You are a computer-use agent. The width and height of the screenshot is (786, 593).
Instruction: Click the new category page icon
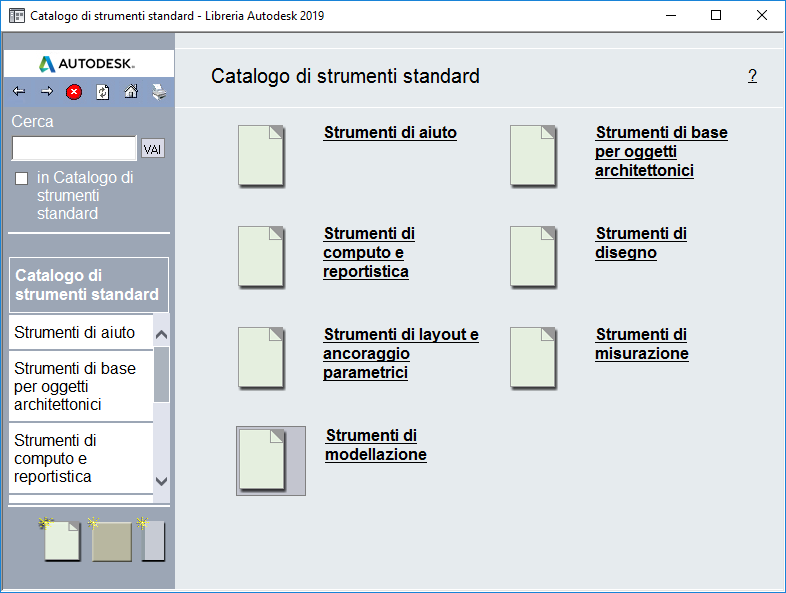tap(62, 541)
